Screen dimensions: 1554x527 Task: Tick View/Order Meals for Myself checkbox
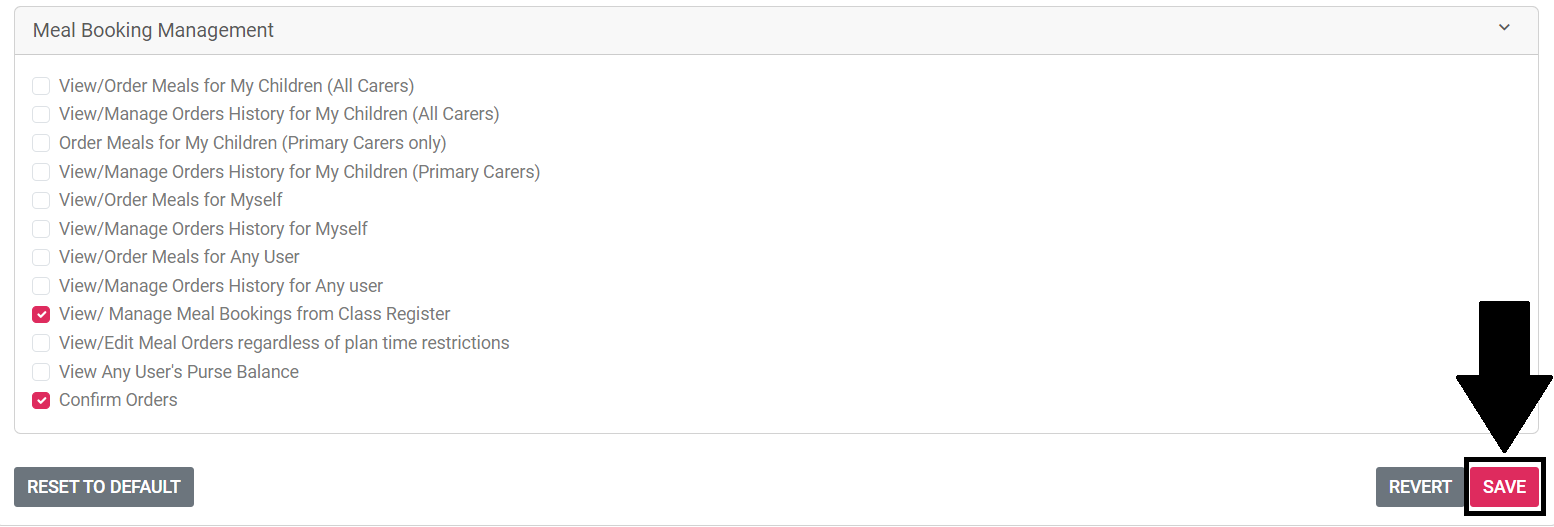41,200
